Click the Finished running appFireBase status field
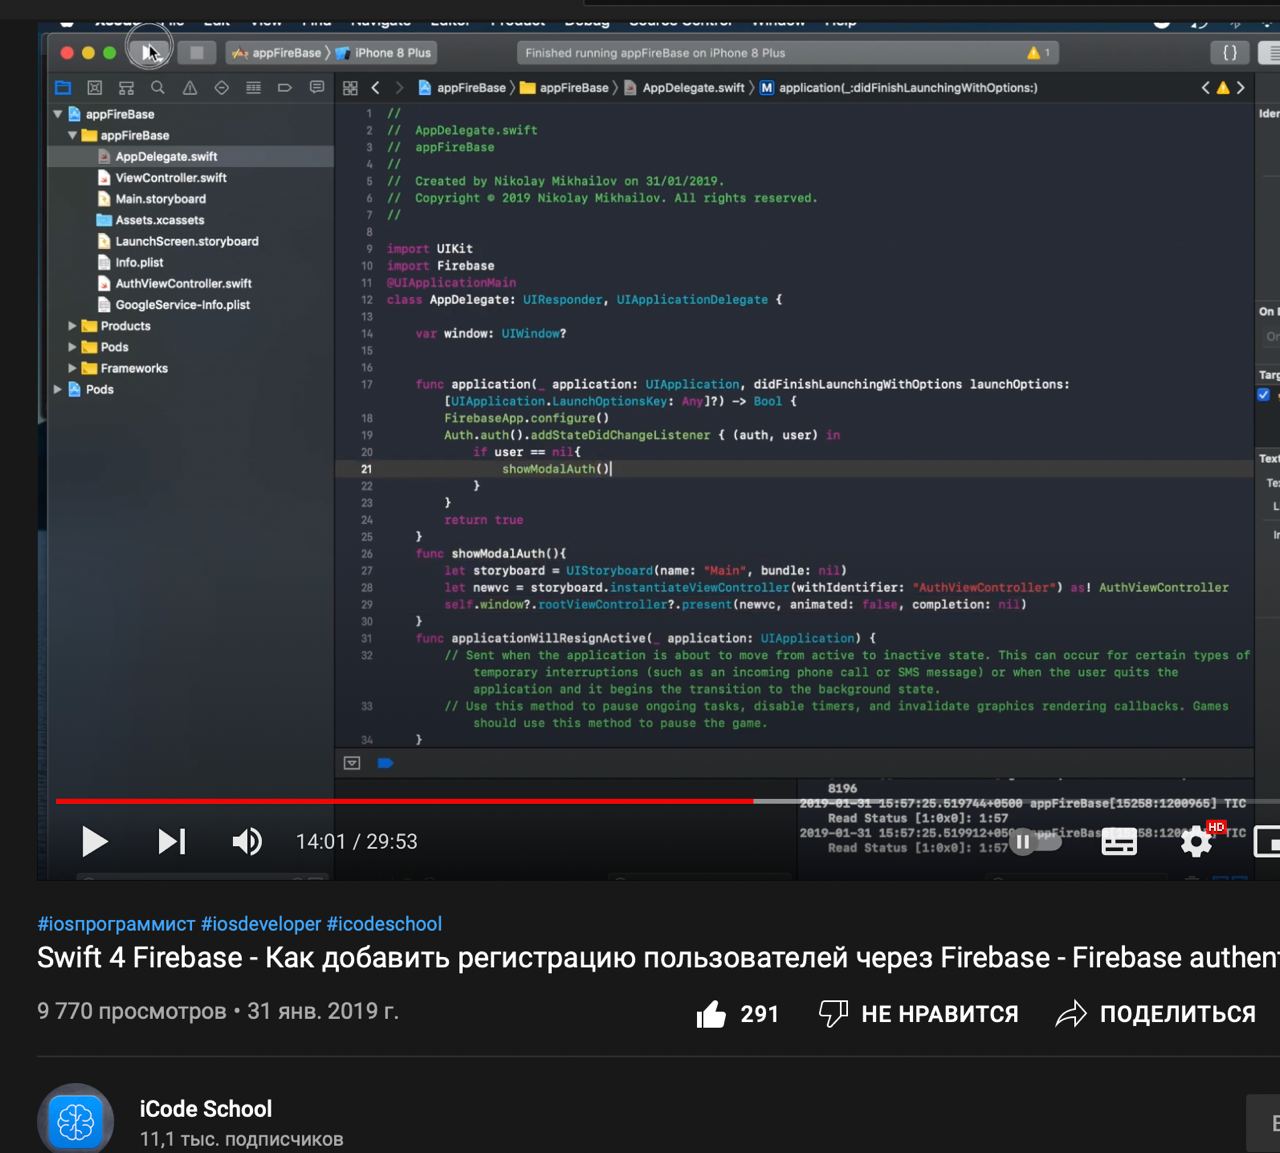 coord(788,53)
